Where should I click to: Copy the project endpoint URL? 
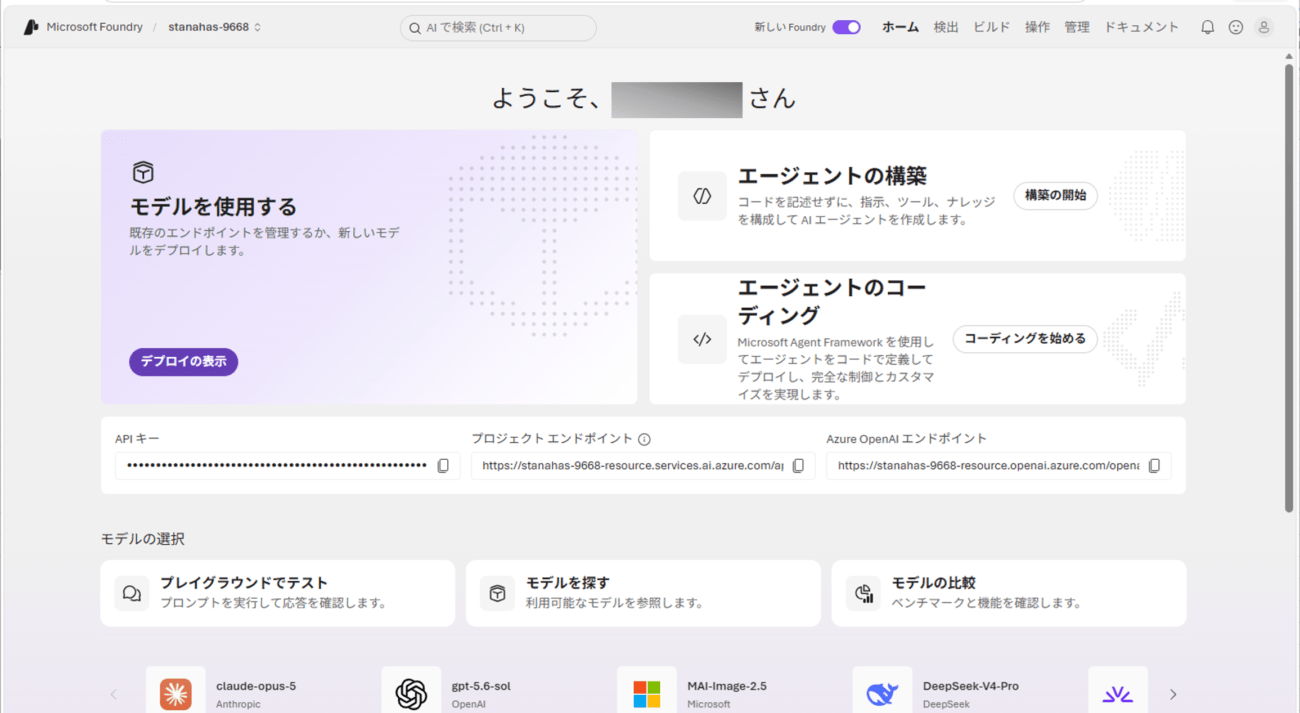point(798,466)
